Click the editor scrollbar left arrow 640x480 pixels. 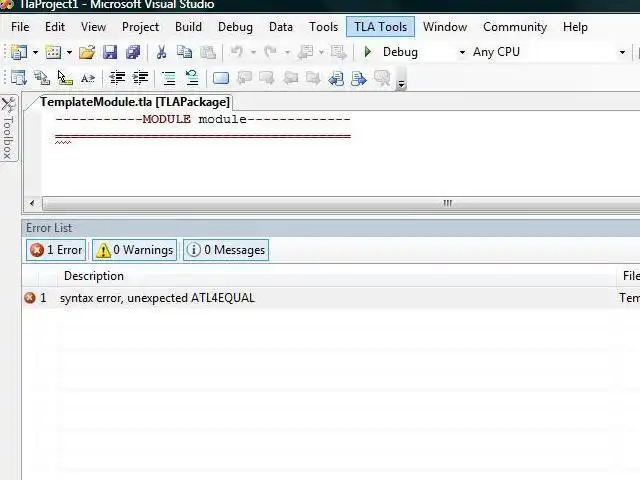point(32,203)
